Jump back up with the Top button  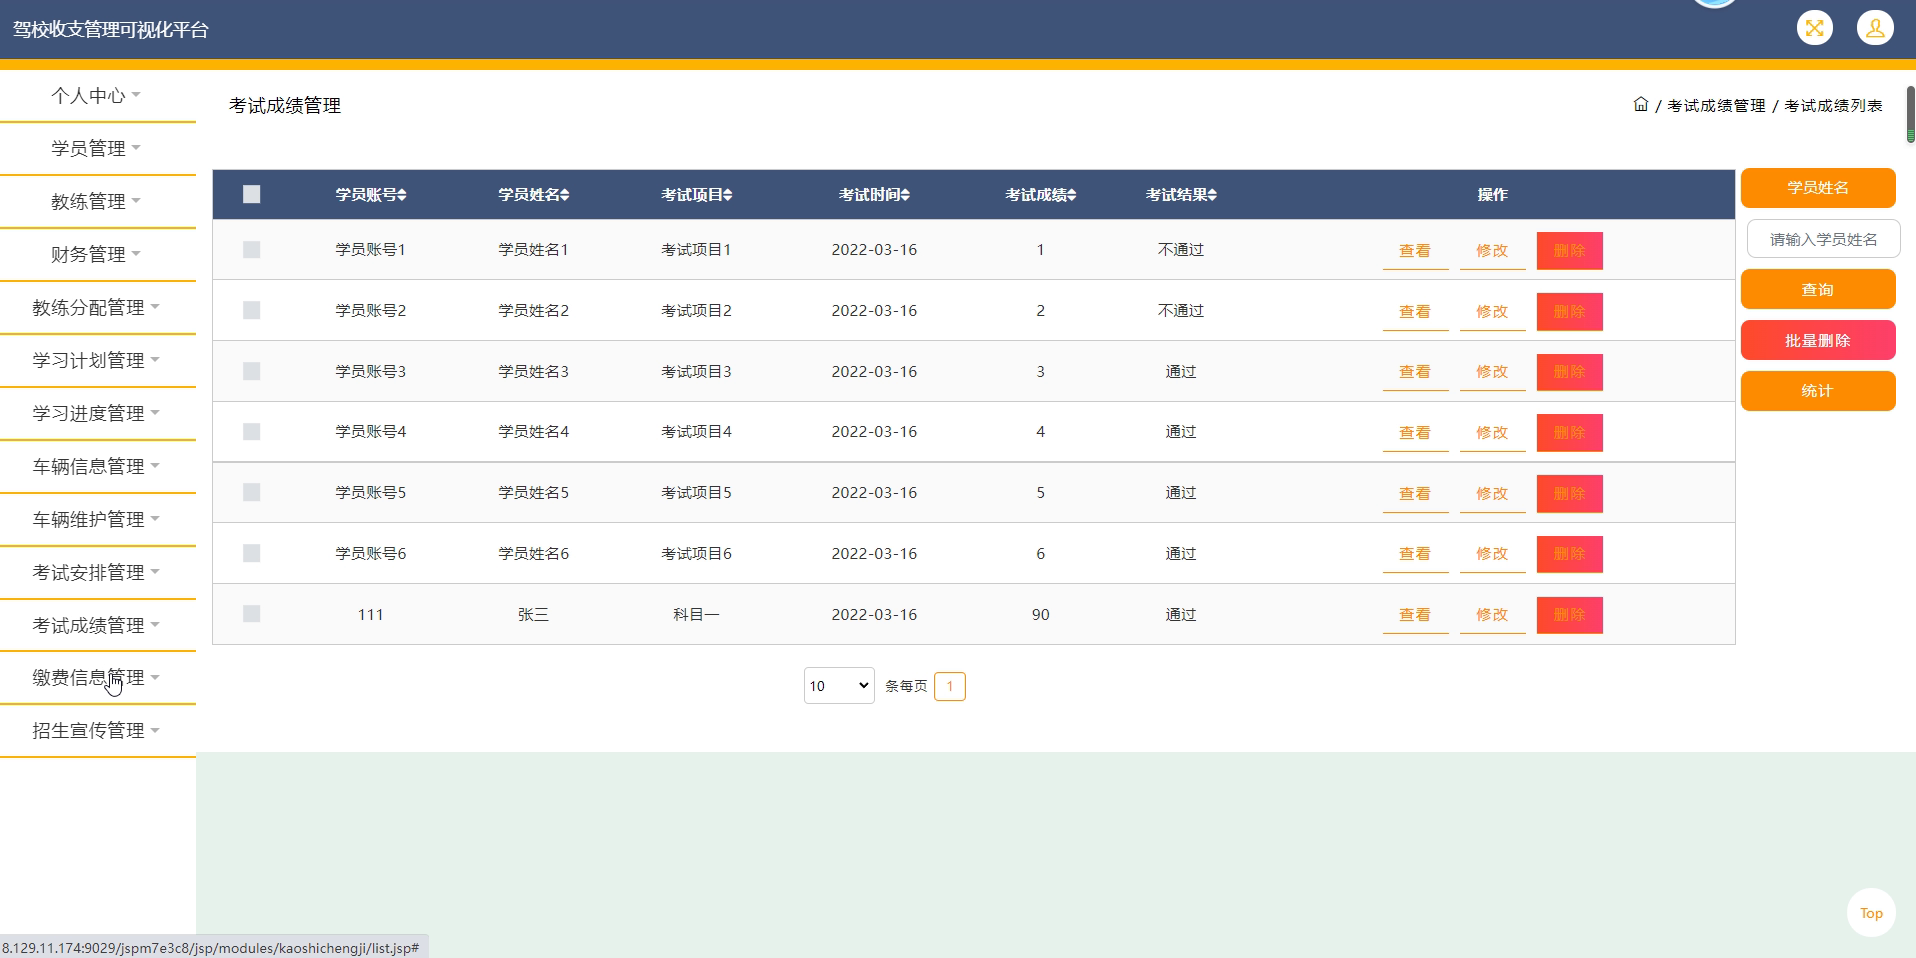click(x=1871, y=913)
